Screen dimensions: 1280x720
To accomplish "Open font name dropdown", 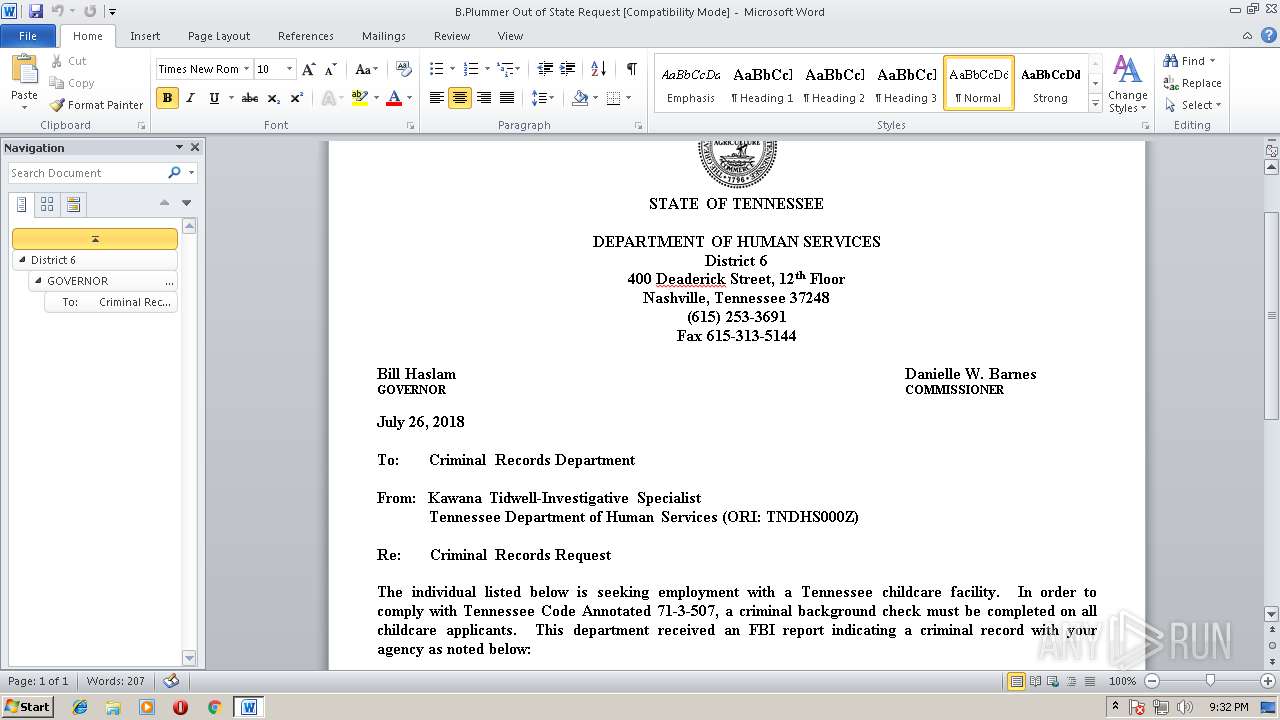I will [246, 69].
